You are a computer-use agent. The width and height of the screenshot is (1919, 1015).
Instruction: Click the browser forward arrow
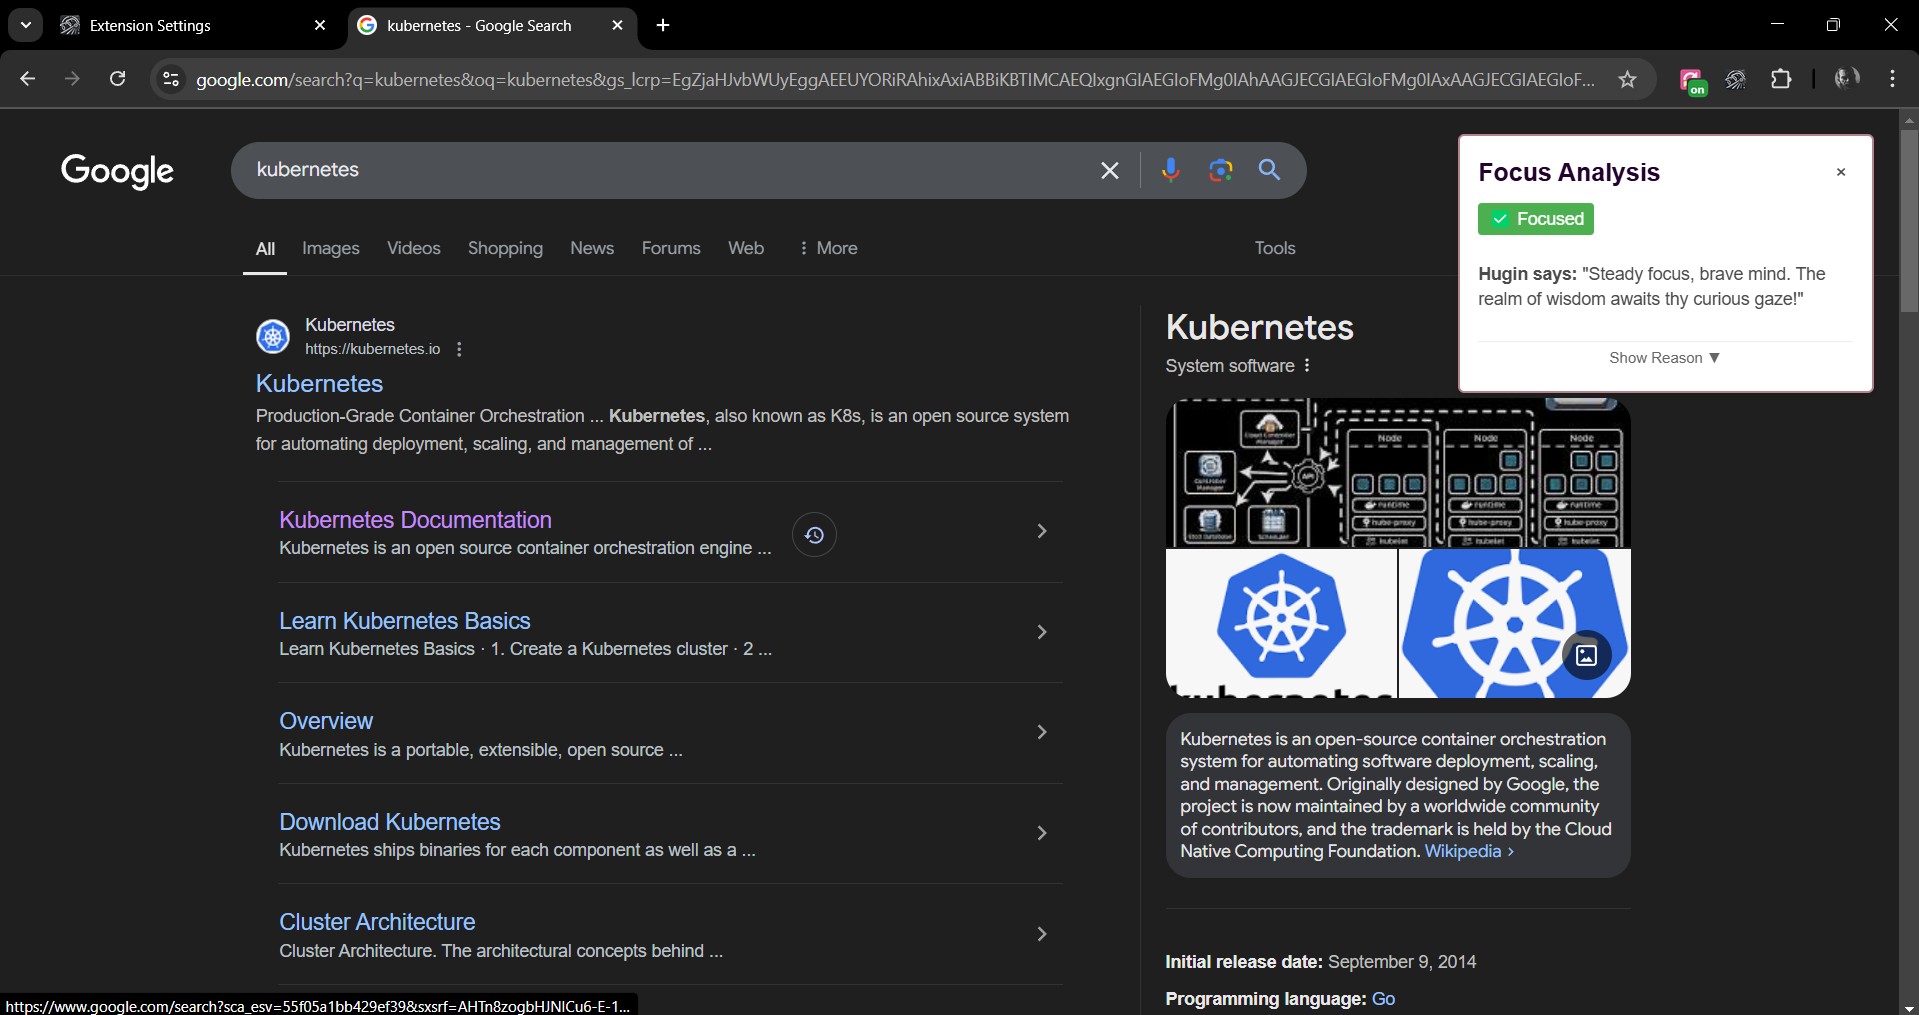[72, 79]
